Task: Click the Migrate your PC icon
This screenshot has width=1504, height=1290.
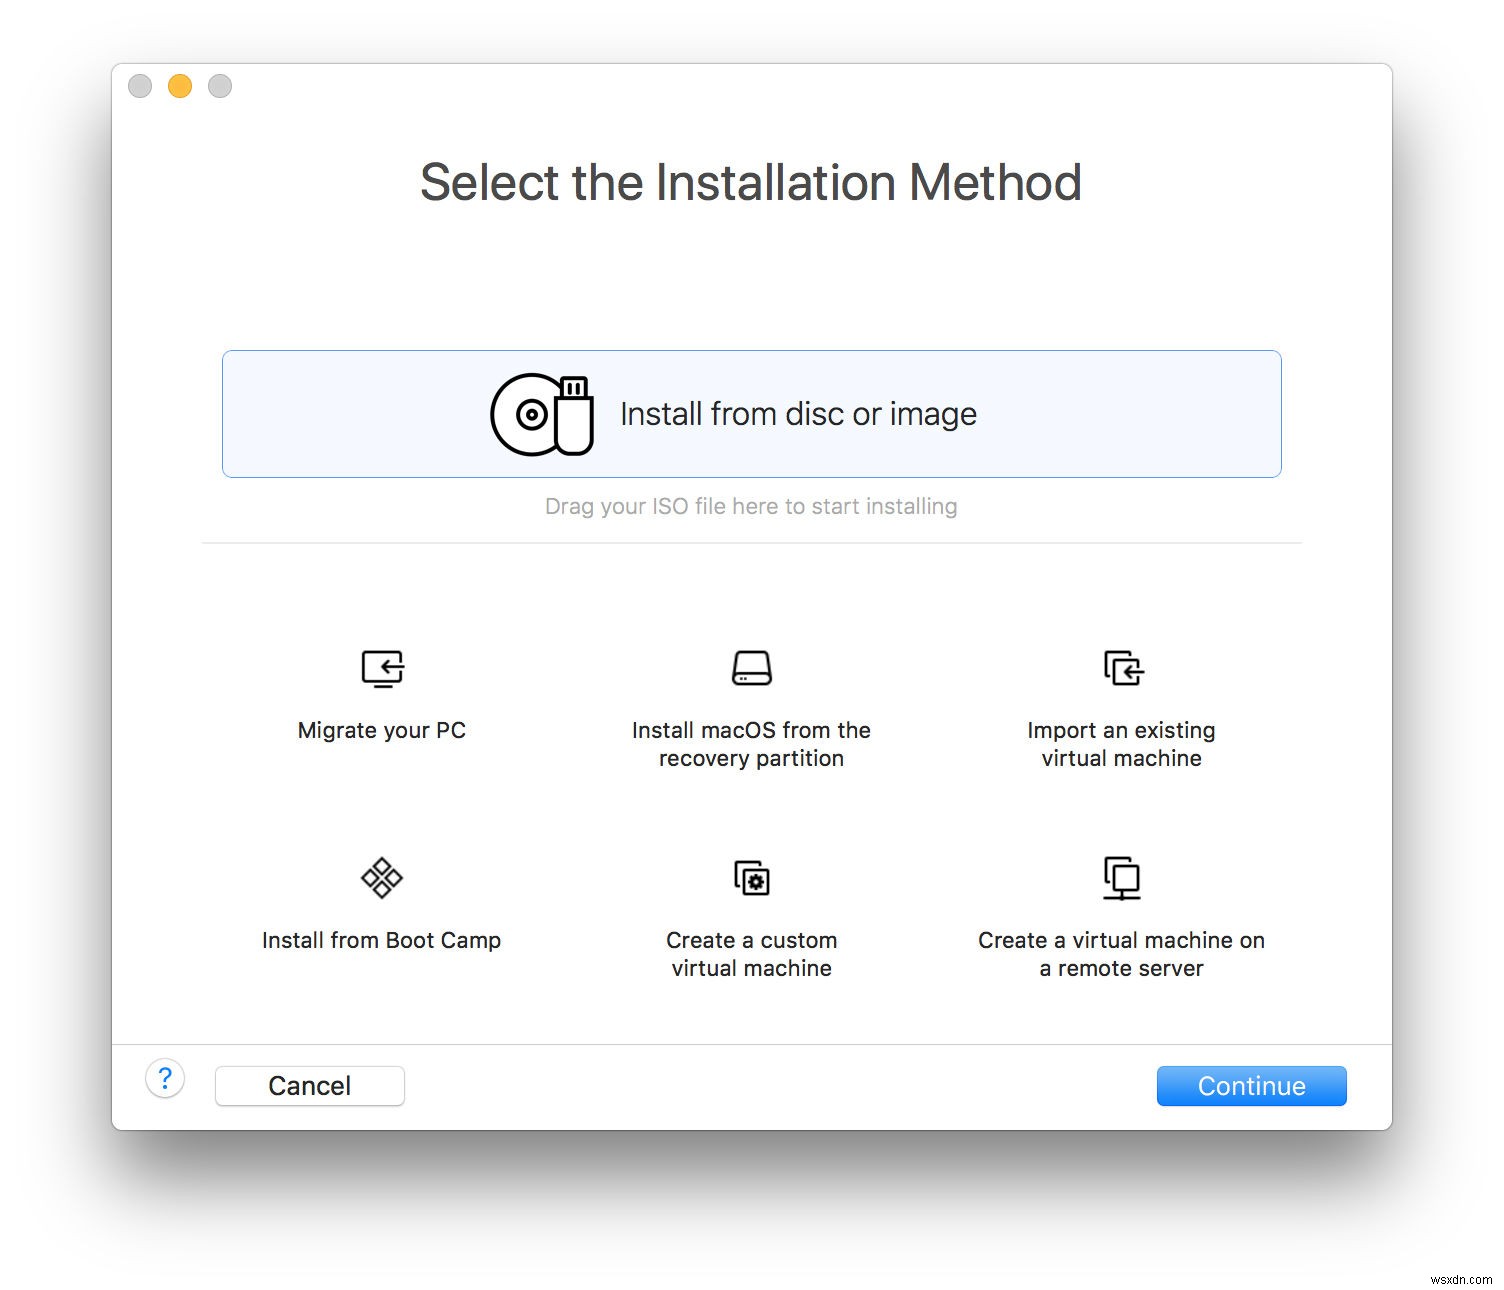Action: (x=381, y=668)
